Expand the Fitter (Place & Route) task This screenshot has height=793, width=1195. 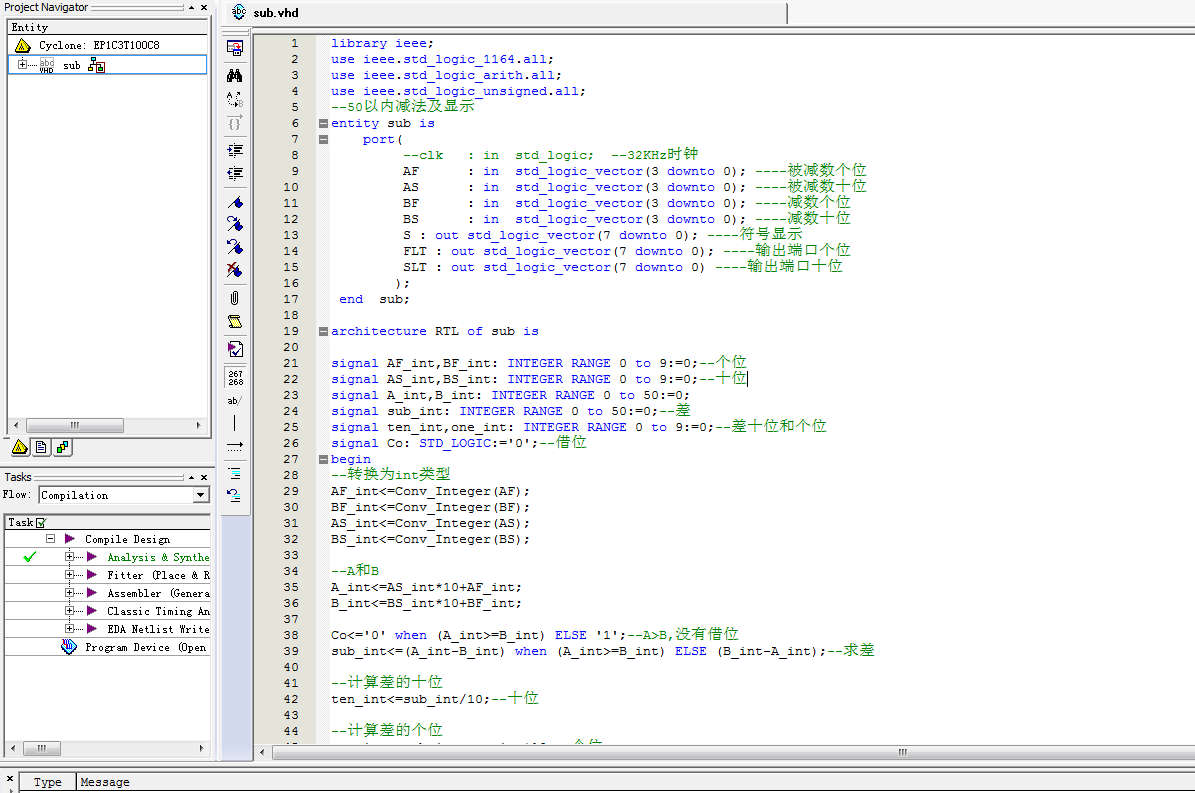[x=69, y=575]
